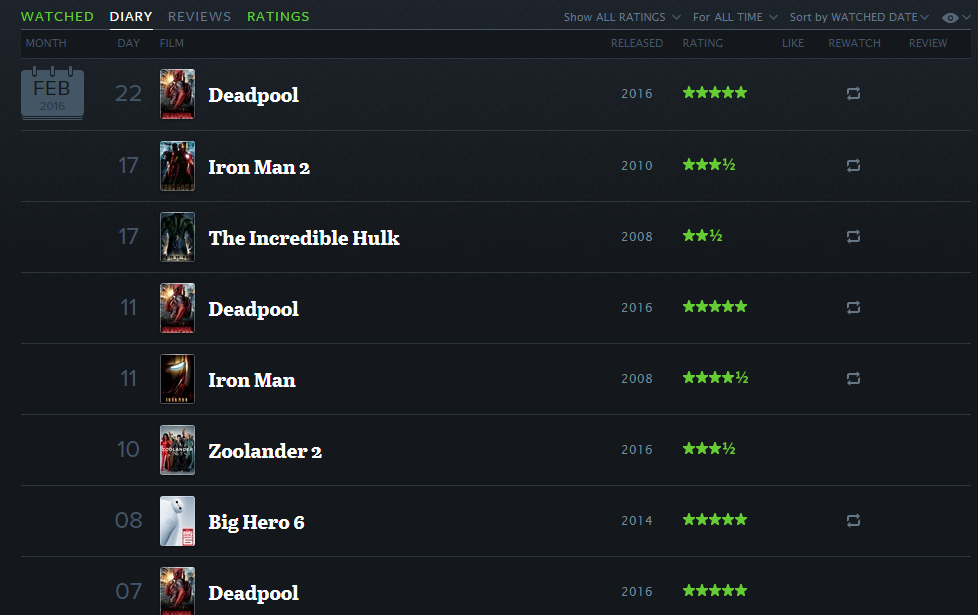This screenshot has width=978, height=615.
Task: Click day 22 entry link
Action: click(128, 94)
